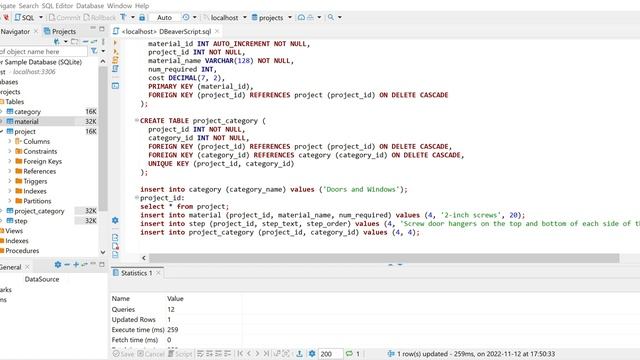Image resolution: width=640 pixels, height=360 pixels.
Task: Click the magnifier search icon in toolbar
Action: click(x=331, y=18)
